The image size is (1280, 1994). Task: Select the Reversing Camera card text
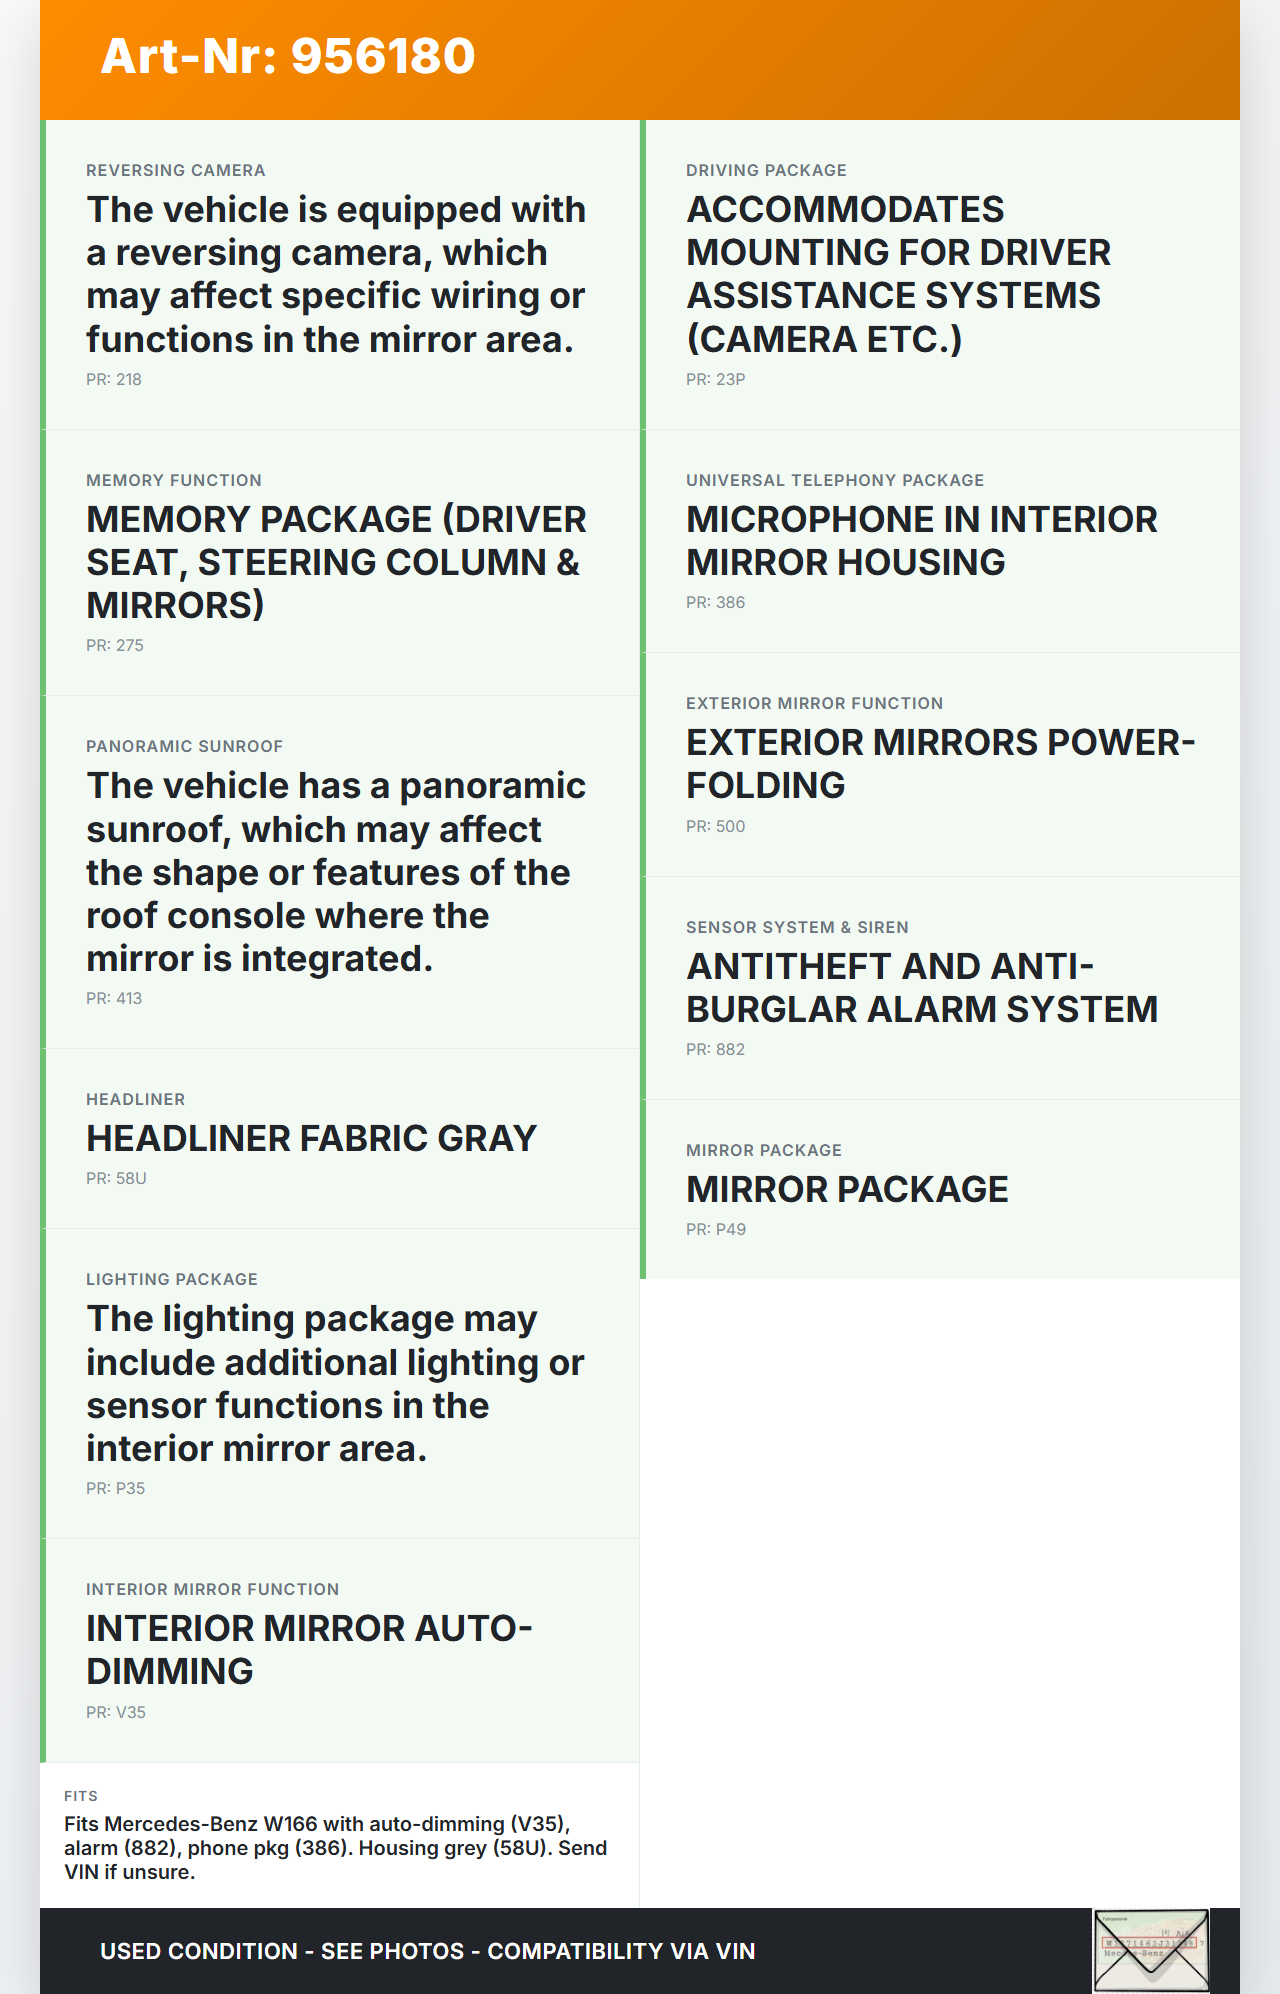pos(336,274)
